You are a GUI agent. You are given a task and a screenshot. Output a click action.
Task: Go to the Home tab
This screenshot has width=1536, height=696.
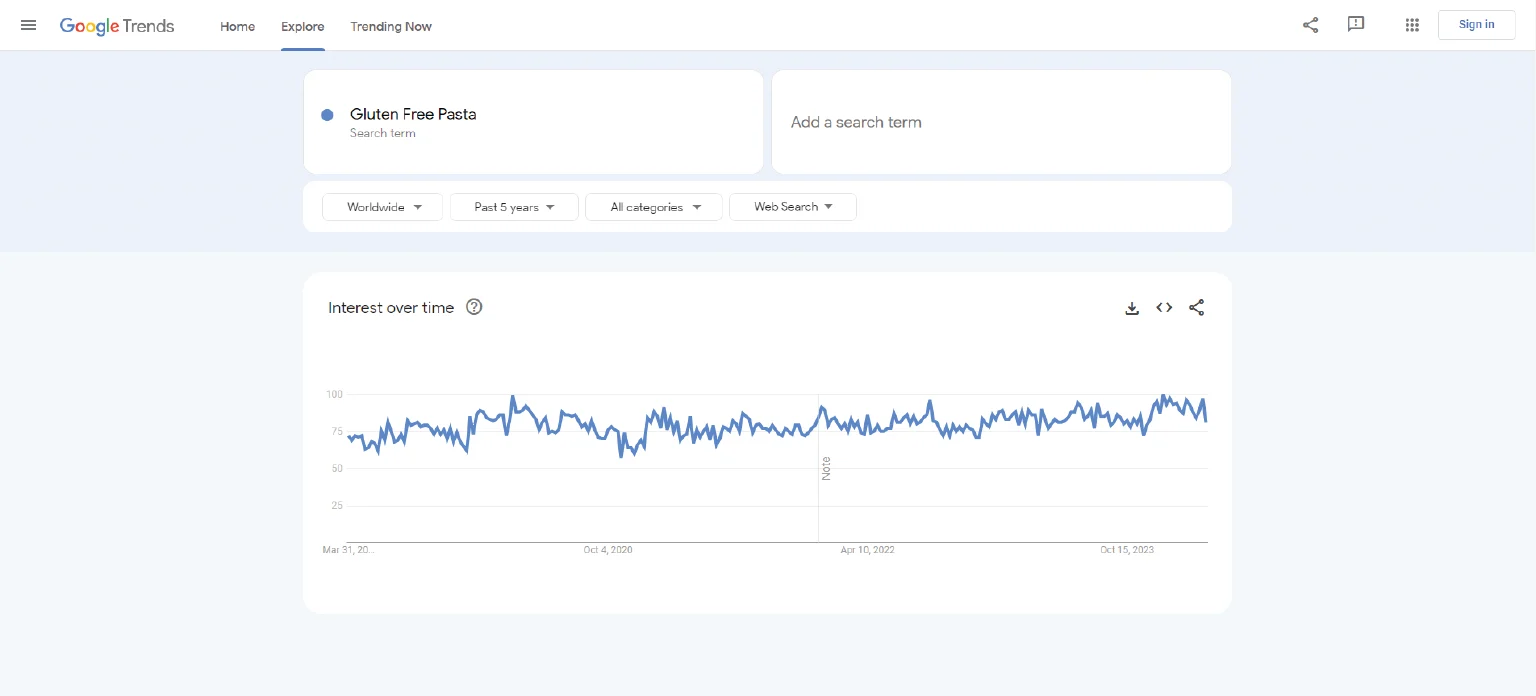click(x=237, y=26)
